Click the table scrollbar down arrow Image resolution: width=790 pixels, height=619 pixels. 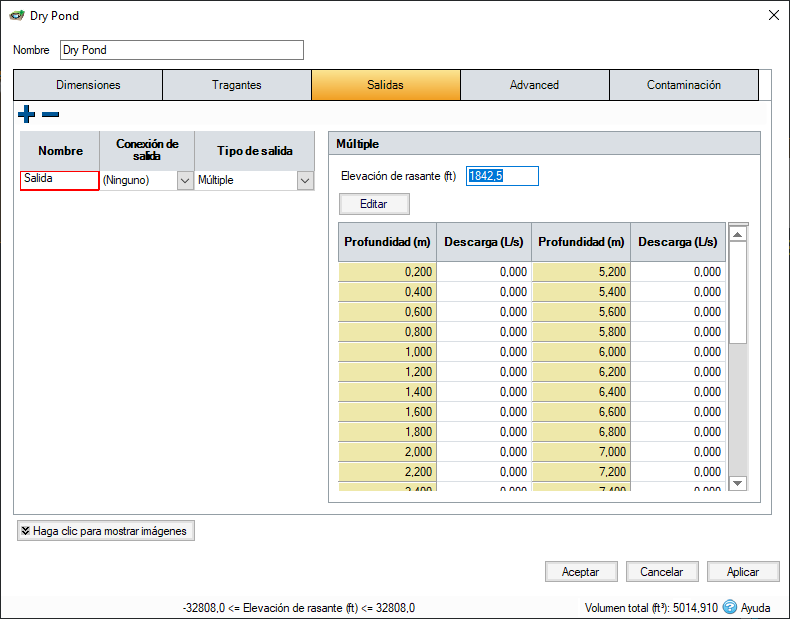click(738, 483)
